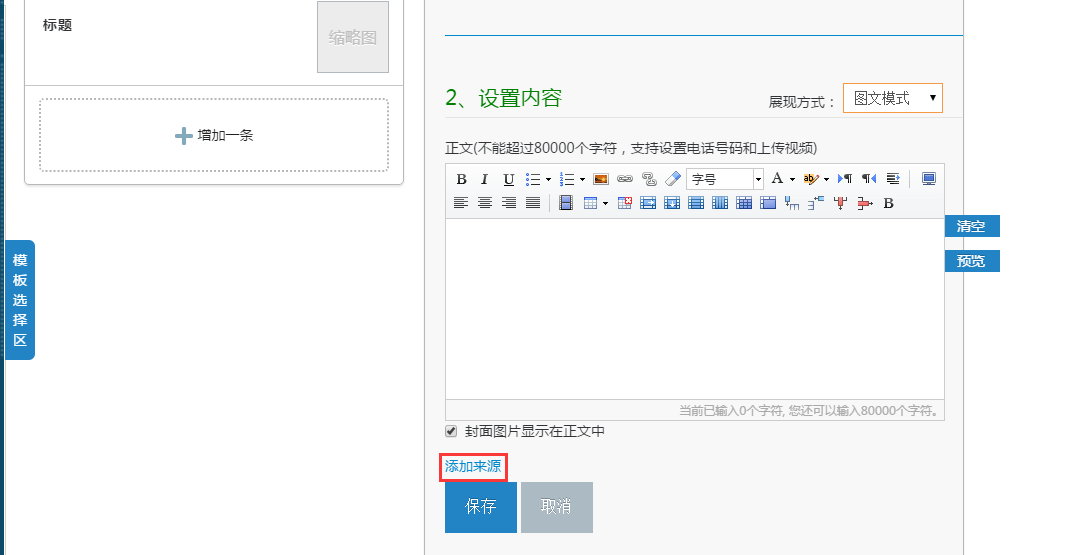The height and width of the screenshot is (555, 1087).
Task: Toggle fullscreen editor via monitor icon
Action: pos(929,179)
